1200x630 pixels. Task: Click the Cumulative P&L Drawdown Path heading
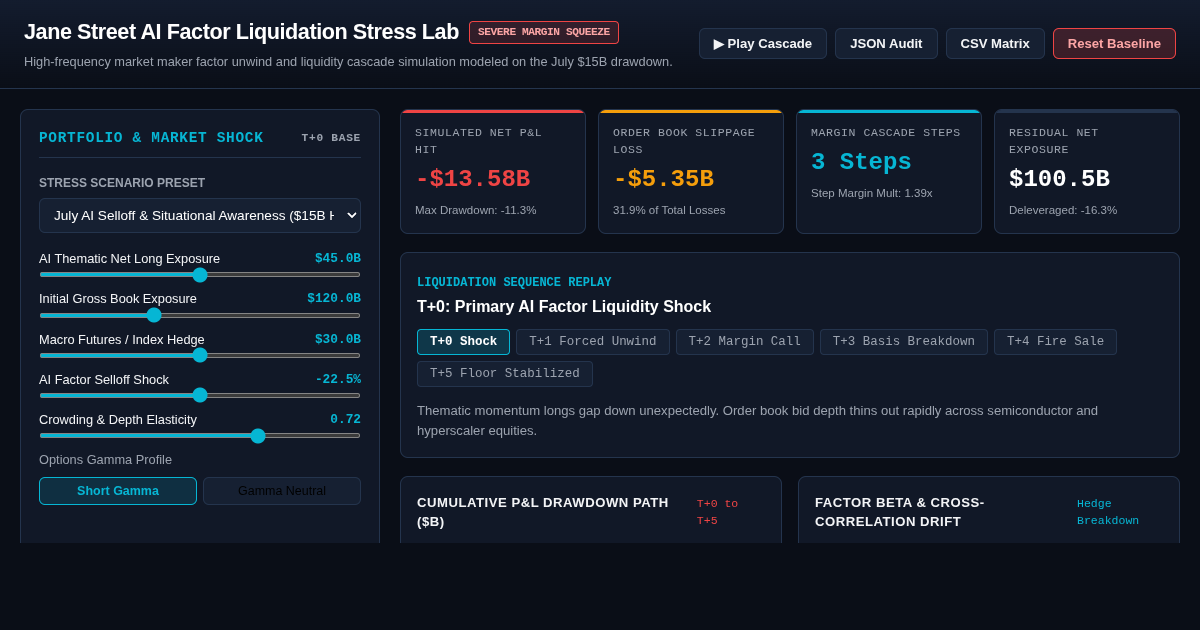point(543,512)
